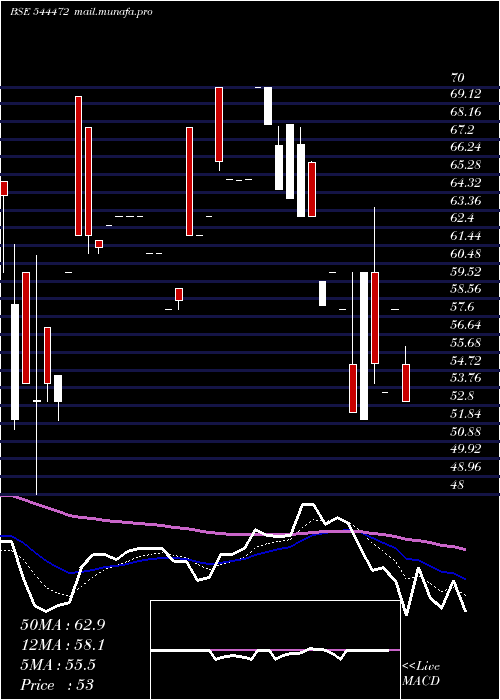
Task: Click the 69.12 price axis label
Action: (x=466, y=94)
